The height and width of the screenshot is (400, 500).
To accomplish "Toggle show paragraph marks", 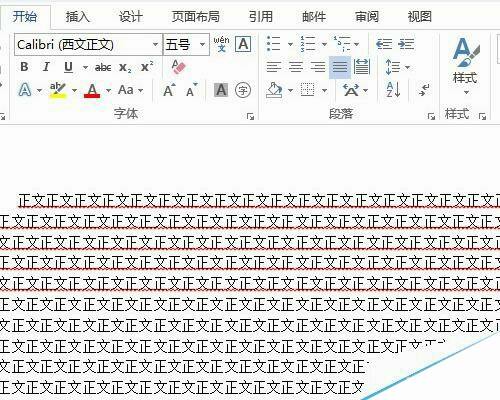I will tap(424, 90).
